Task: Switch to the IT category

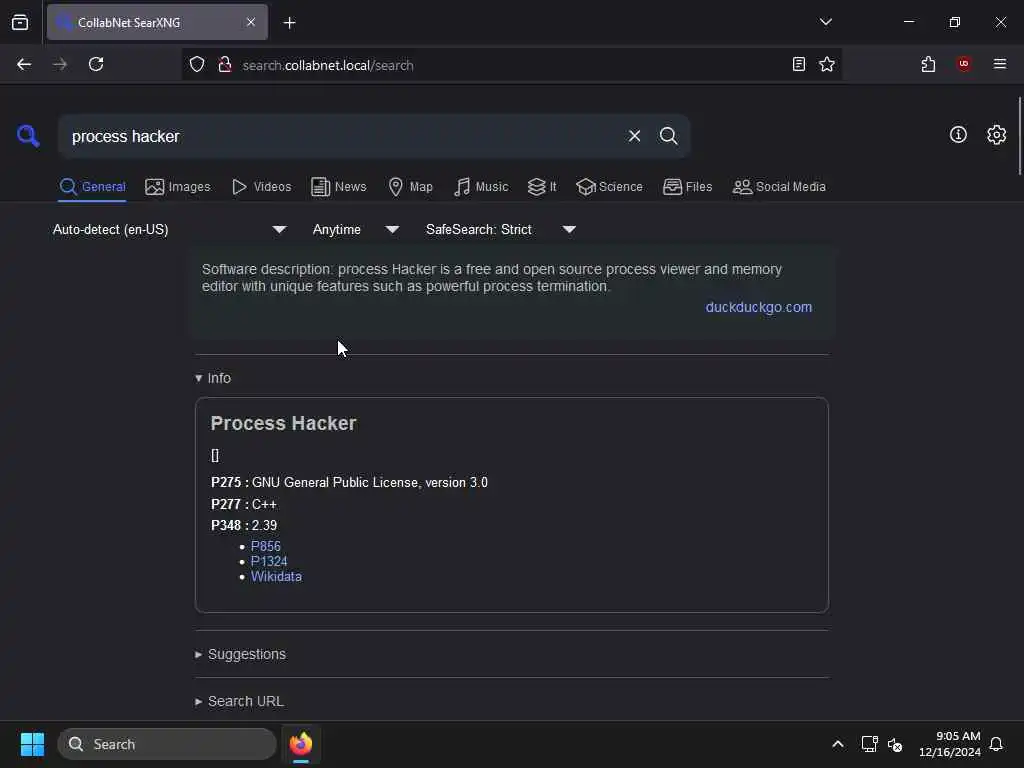Action: click(x=542, y=187)
